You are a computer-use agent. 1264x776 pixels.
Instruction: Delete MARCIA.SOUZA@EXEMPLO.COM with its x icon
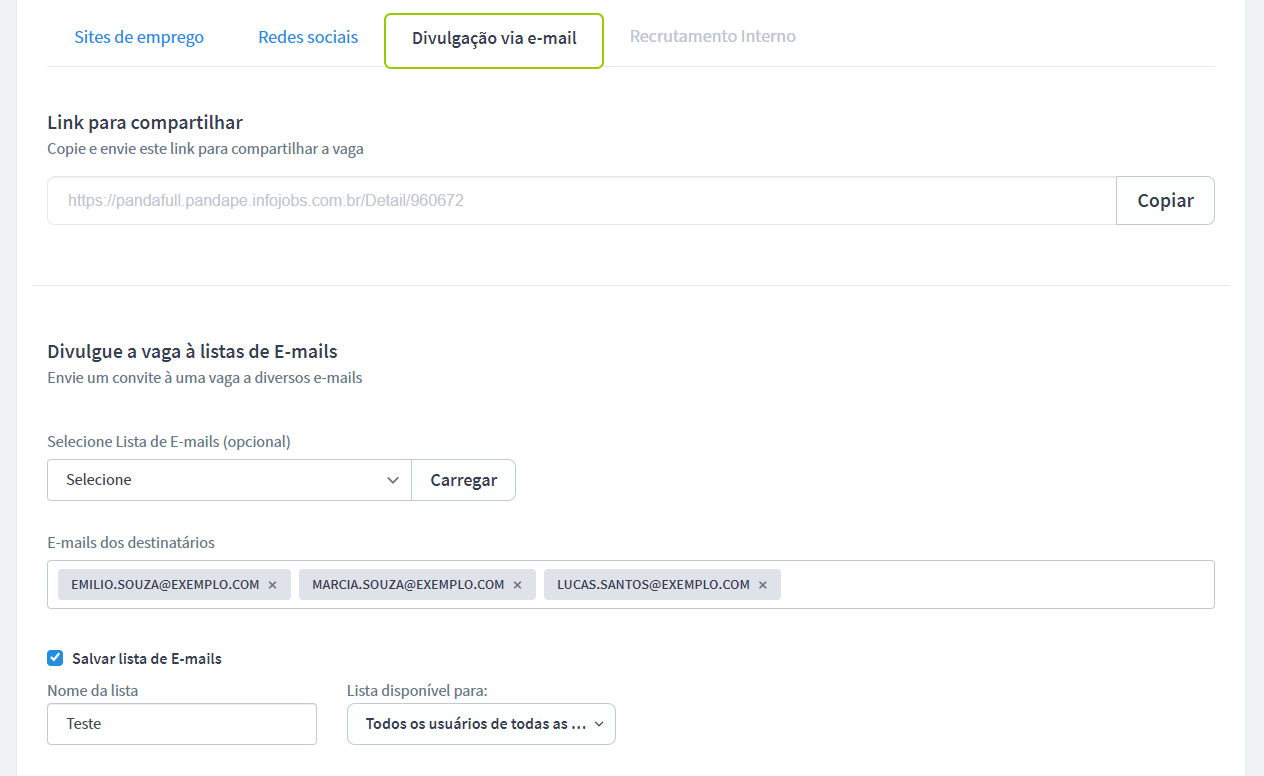pyautogui.click(x=517, y=585)
